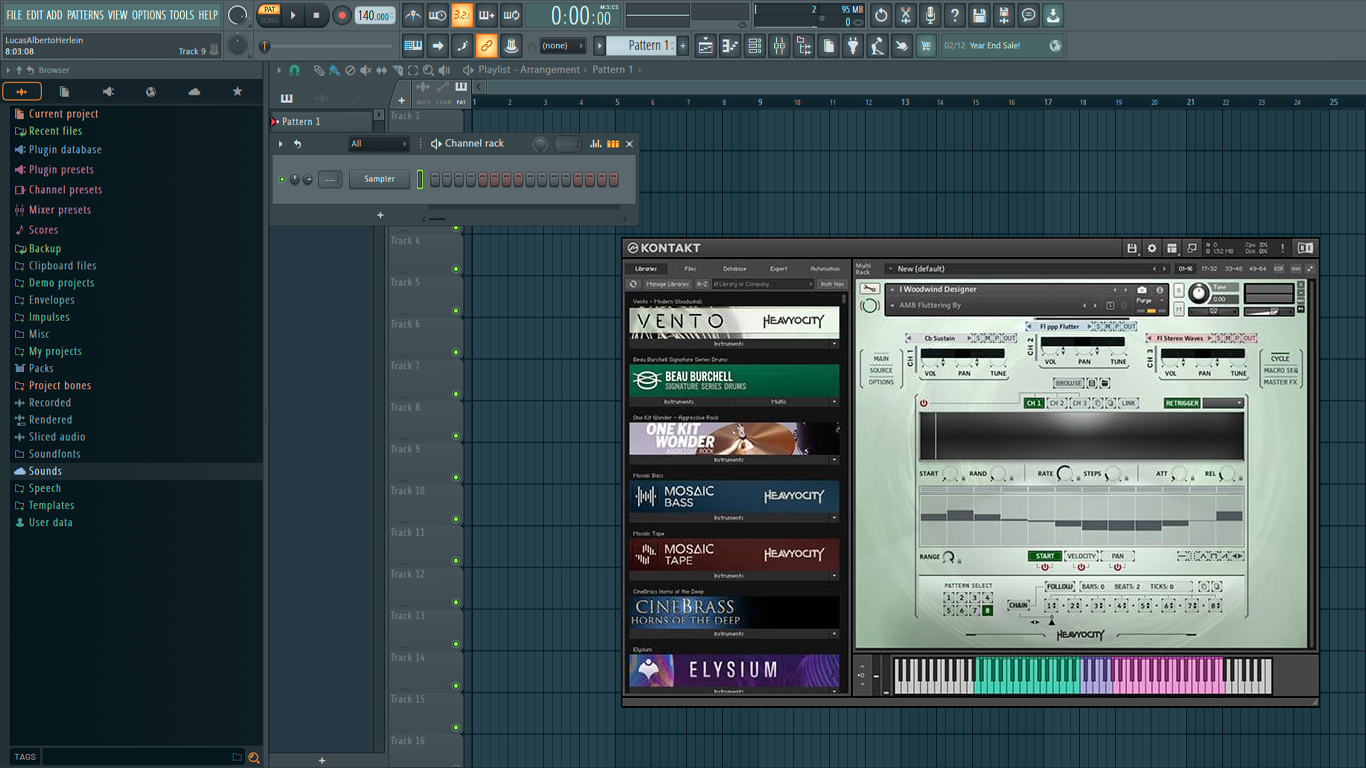The width and height of the screenshot is (1366, 768).
Task: Open the dropdown next to RETRIGGER
Action: (x=1224, y=403)
